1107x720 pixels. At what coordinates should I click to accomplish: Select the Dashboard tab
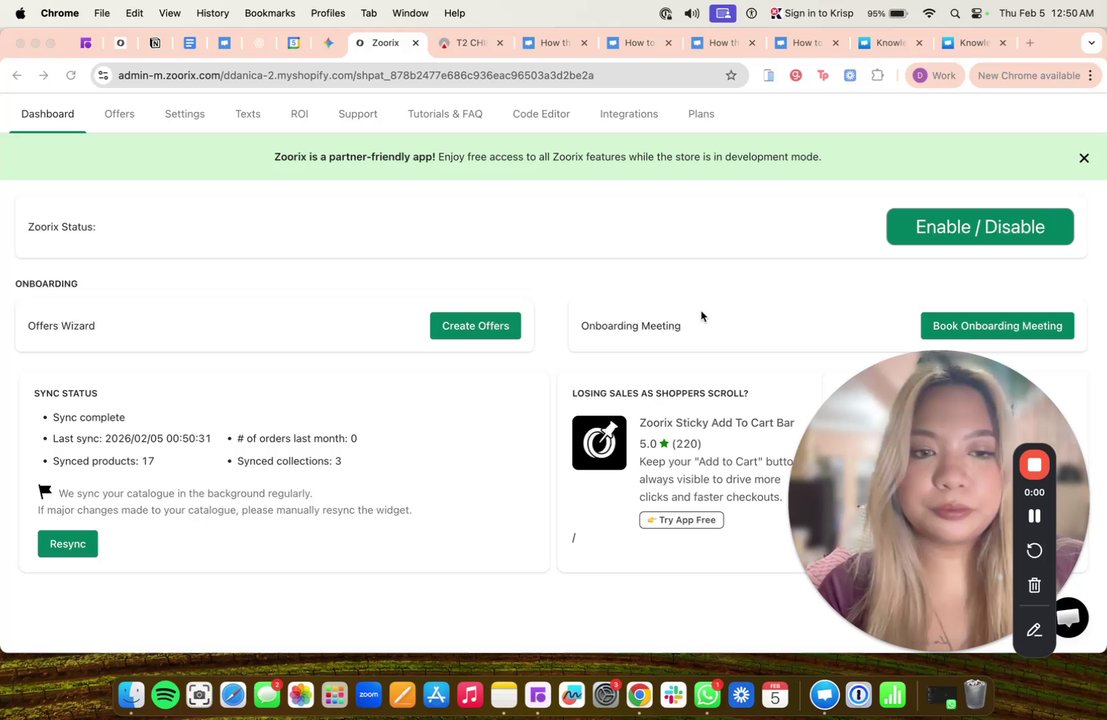[x=47, y=114]
